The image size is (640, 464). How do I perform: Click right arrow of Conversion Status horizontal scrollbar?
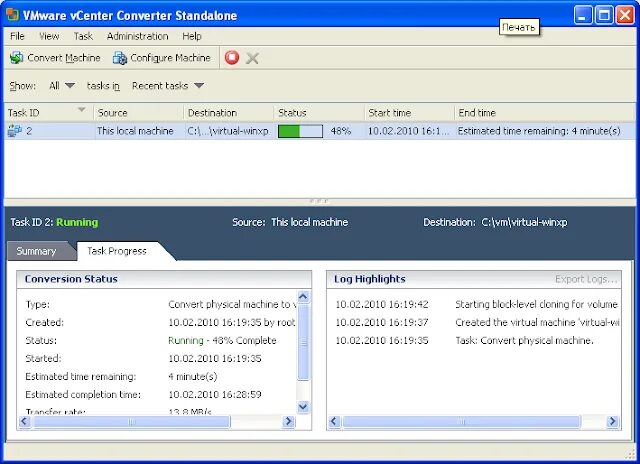(289, 421)
